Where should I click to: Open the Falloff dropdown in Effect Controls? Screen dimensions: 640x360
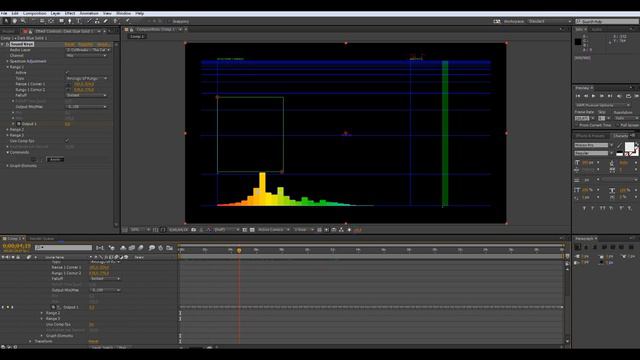(87, 95)
